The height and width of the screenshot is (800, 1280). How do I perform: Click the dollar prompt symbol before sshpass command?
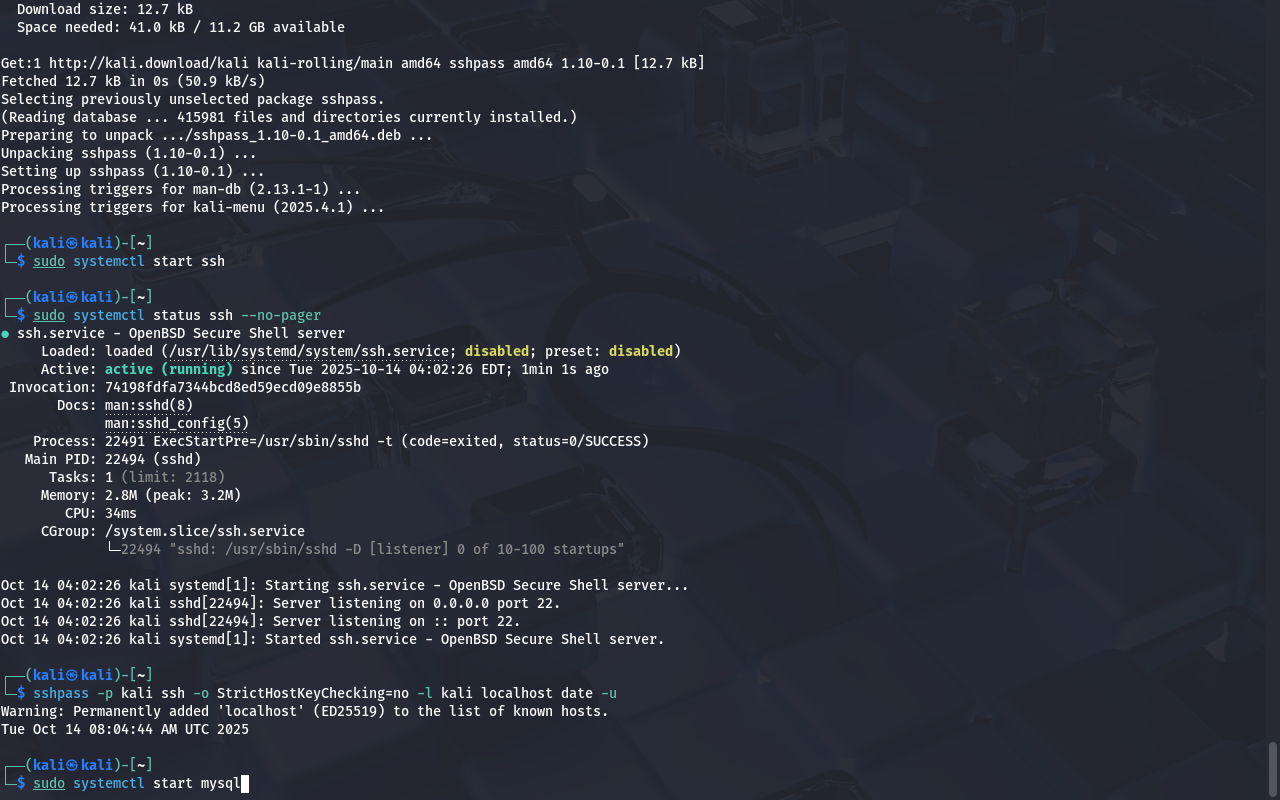pyautogui.click(x=21, y=693)
